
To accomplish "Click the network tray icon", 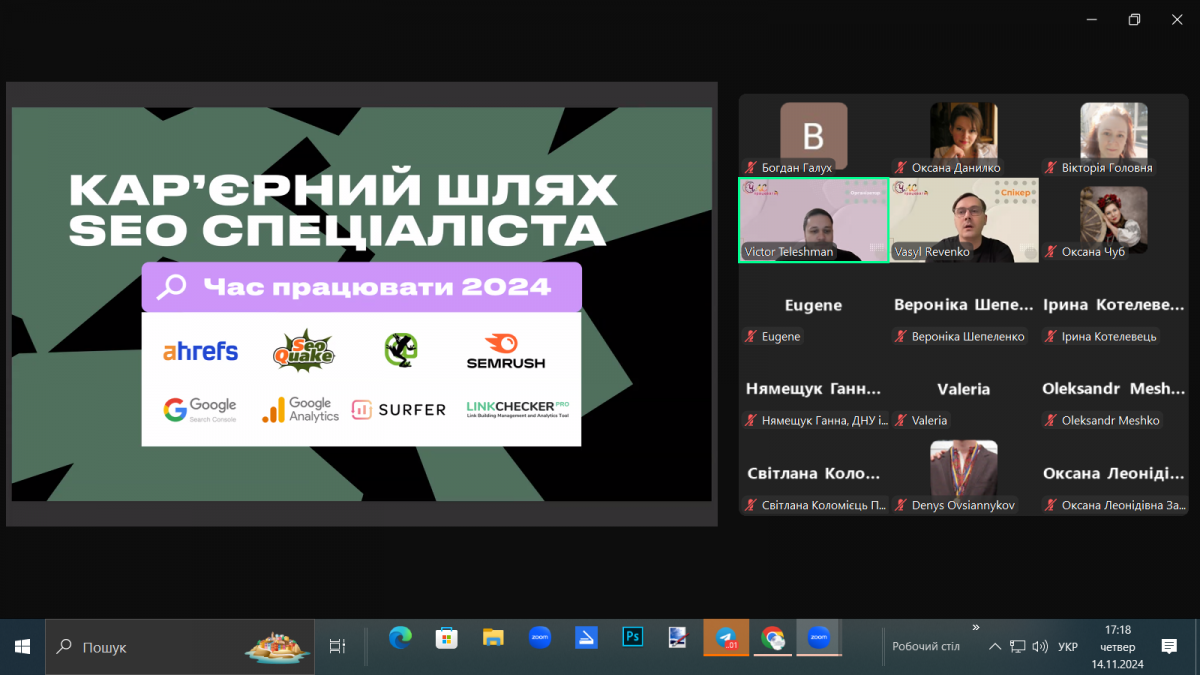I will (x=1017, y=647).
